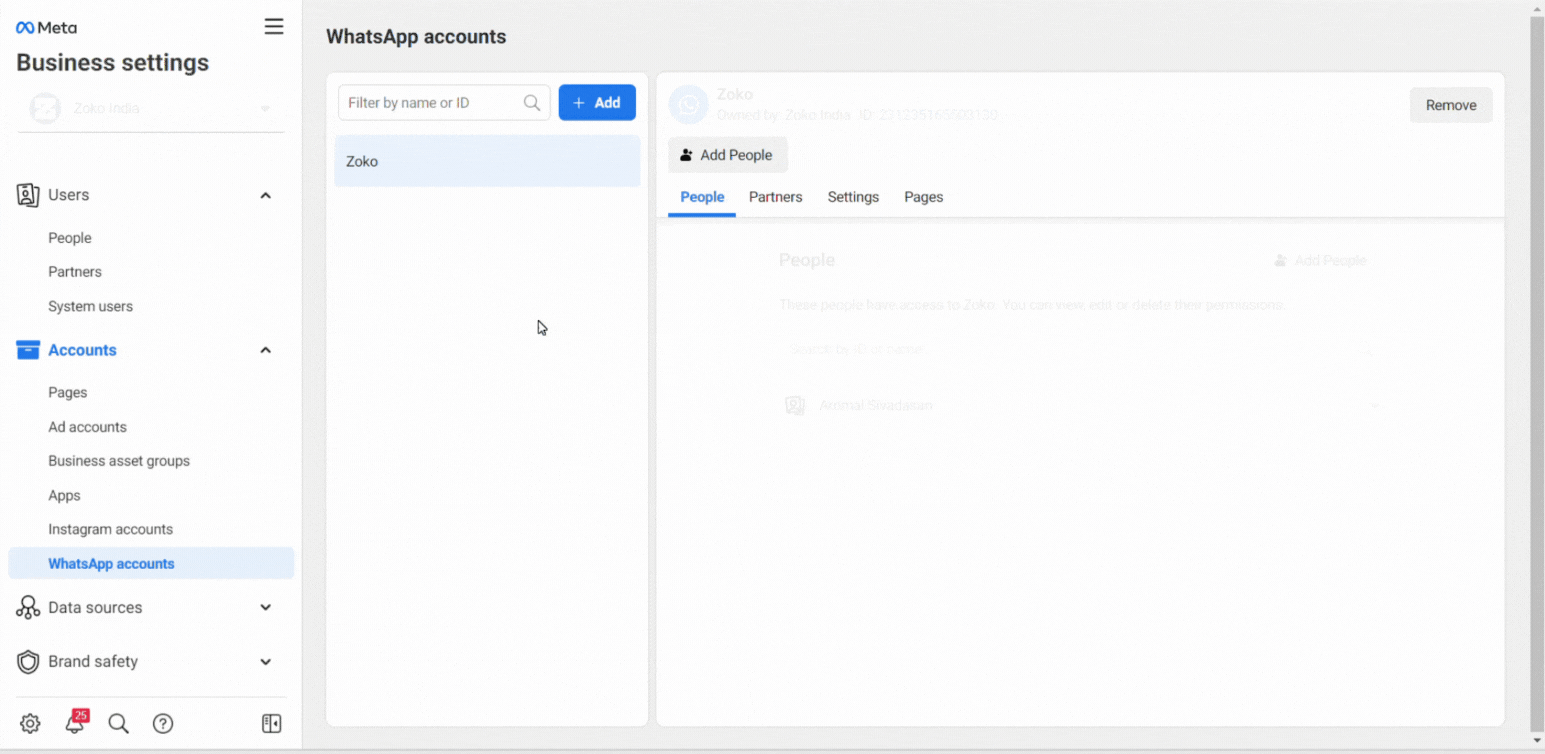This screenshot has height=754, width=1545.
Task: Click the Ammal Sivadasan person row
Action: pyautogui.click(x=1081, y=406)
